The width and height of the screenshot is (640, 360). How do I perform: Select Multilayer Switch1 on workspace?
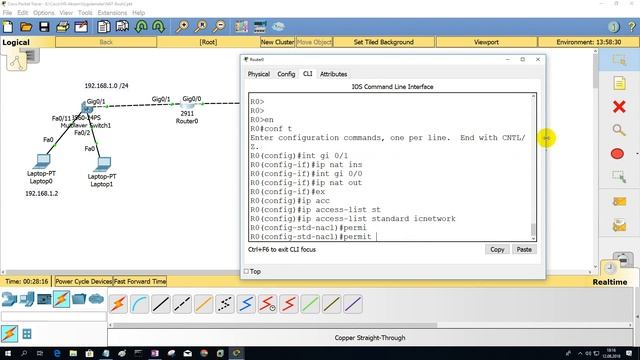(x=87, y=107)
